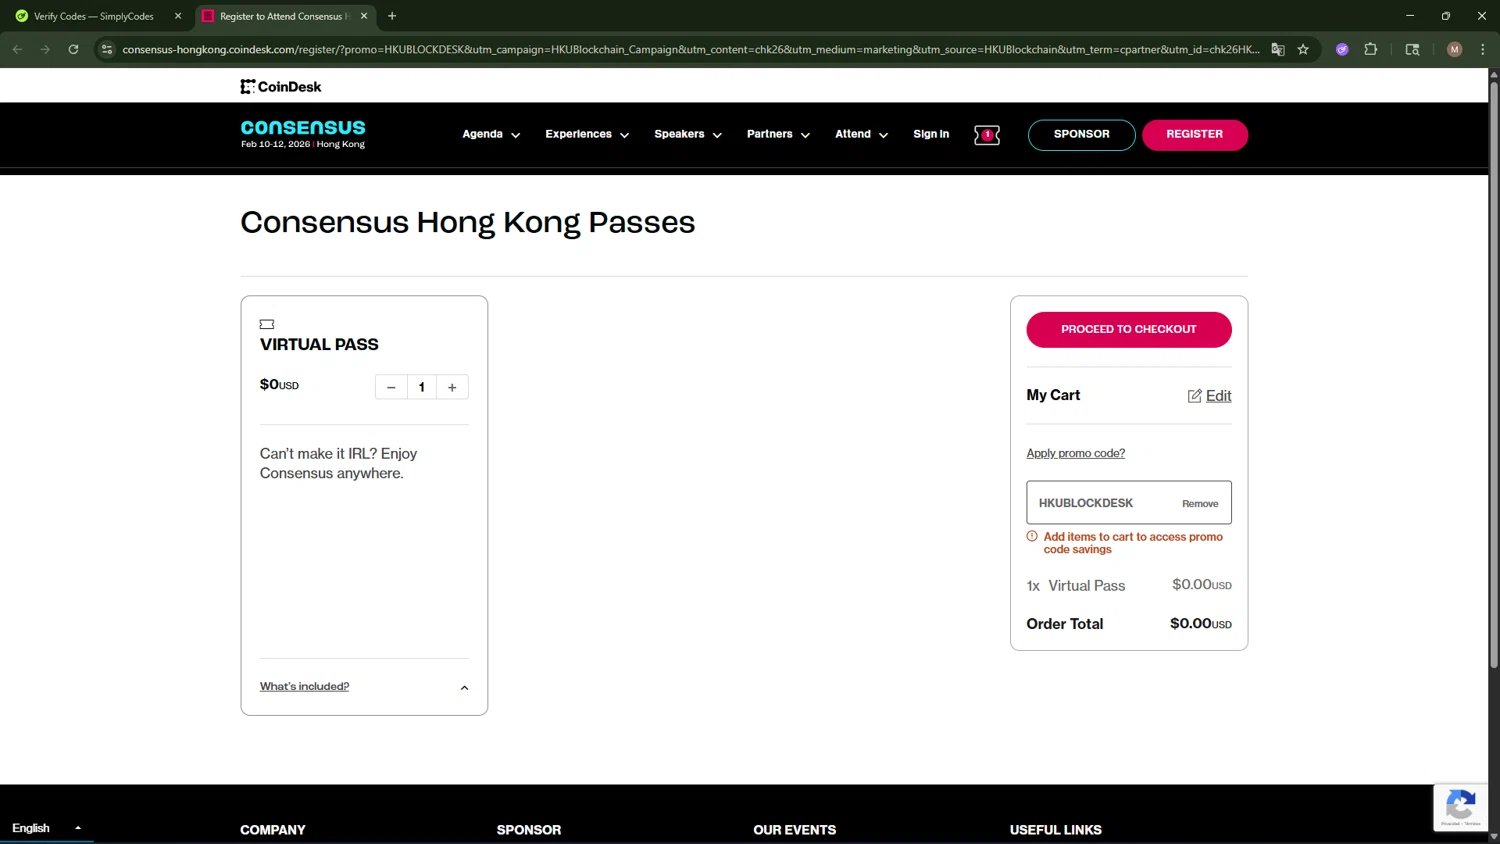Click the VIRTUAL PASS title
The width and height of the screenshot is (1500, 844).
tap(319, 345)
